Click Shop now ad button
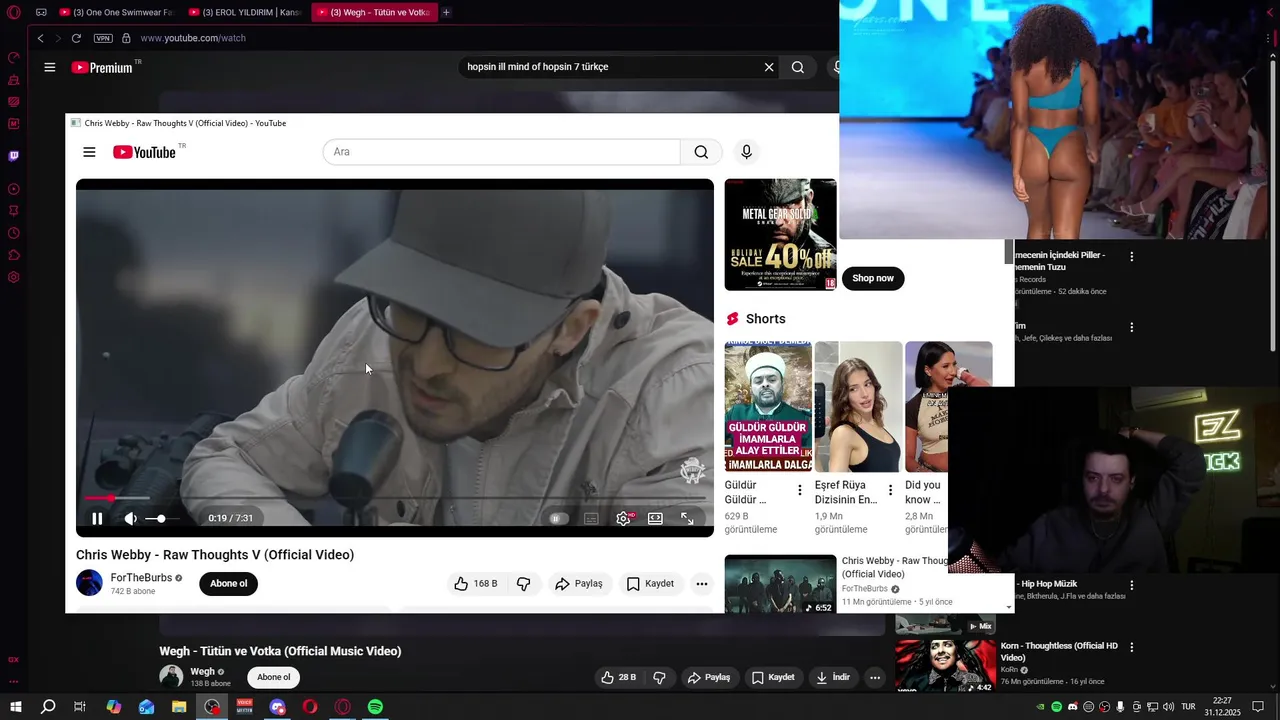Viewport: 1280px width, 720px height. (873, 278)
